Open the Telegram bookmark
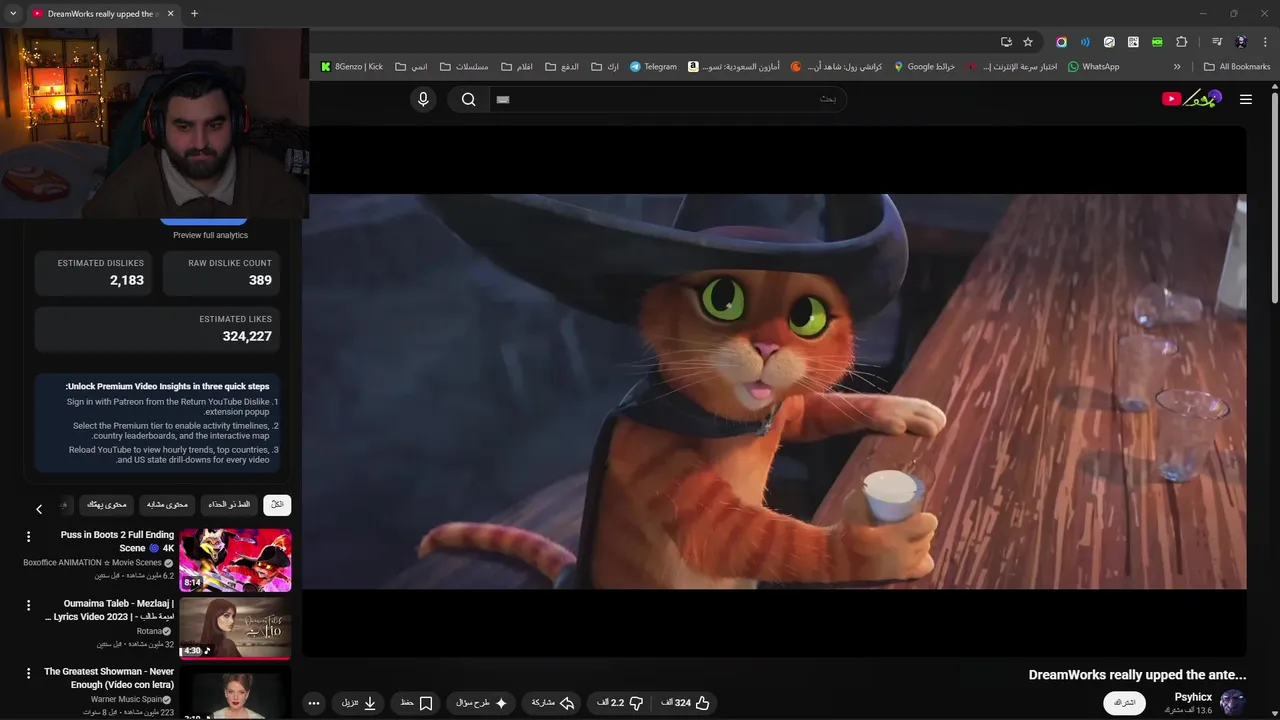This screenshot has width=1280, height=720. click(653, 66)
